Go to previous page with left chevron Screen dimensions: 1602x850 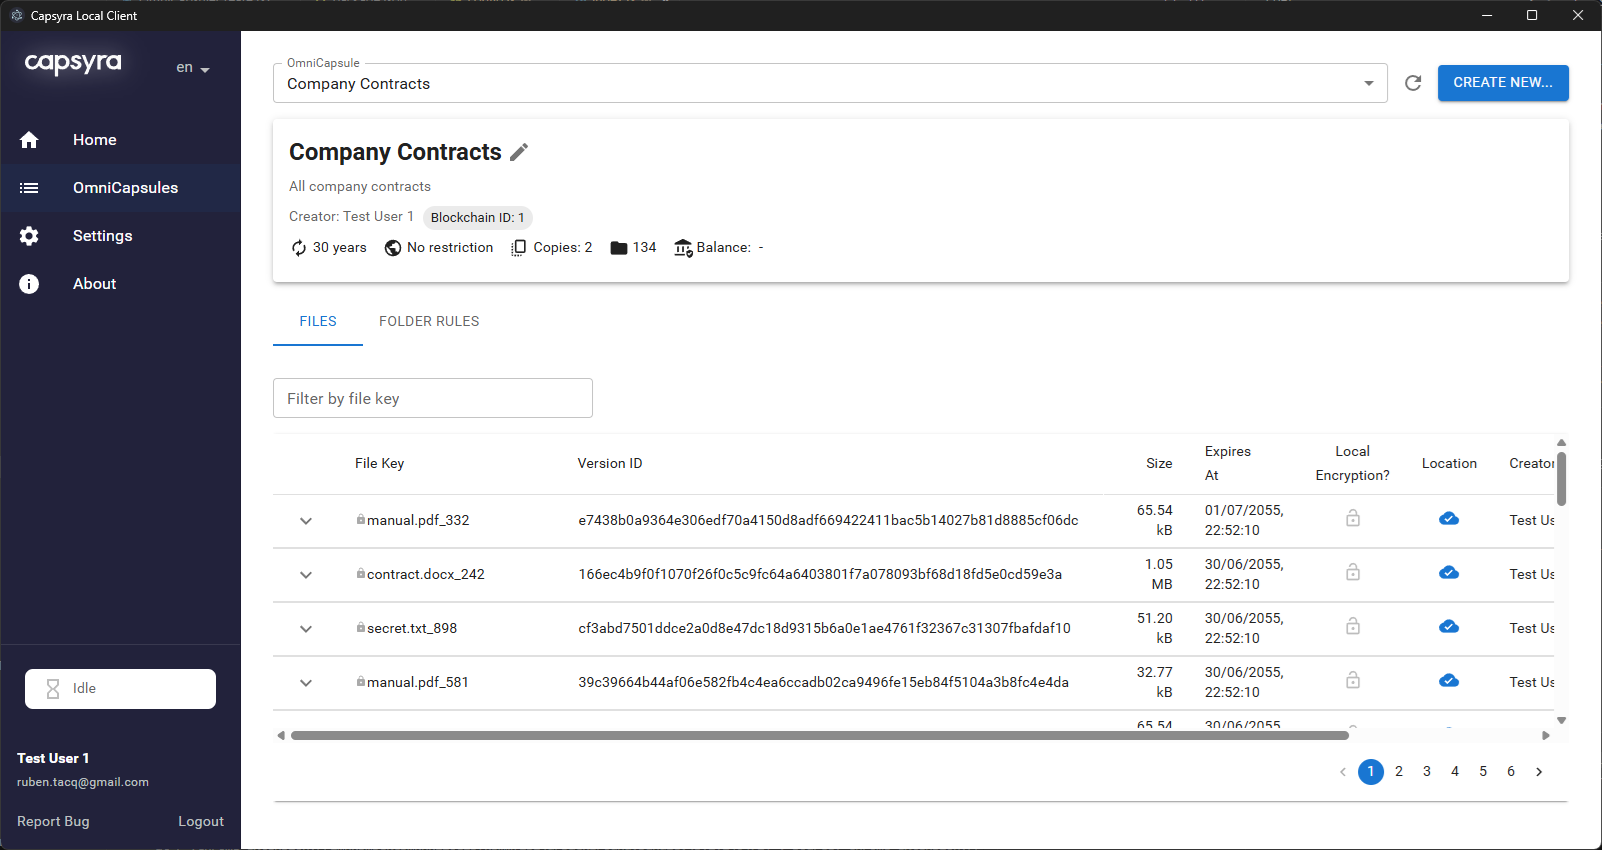[1343, 772]
